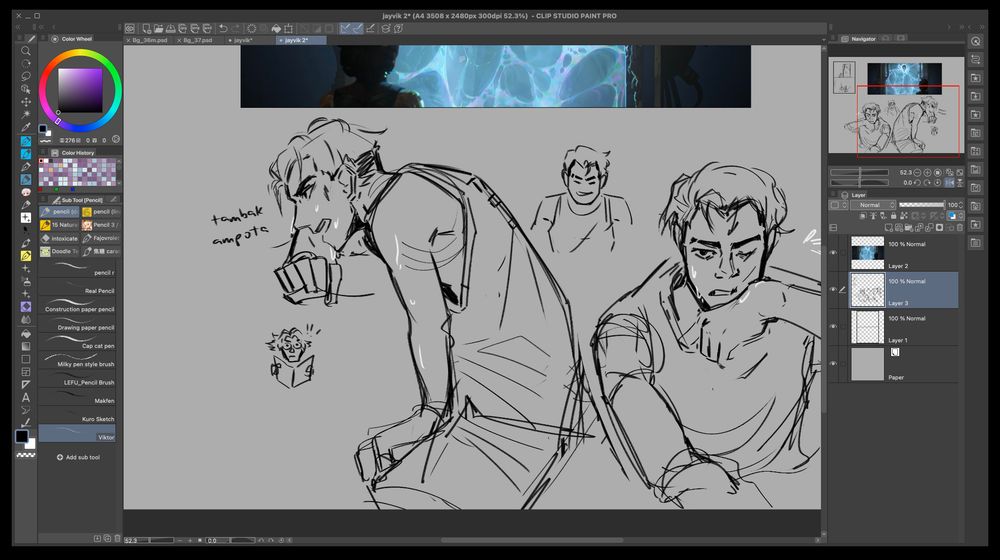Open the Layer panel menu button
The width and height of the screenshot is (1000, 560).
point(834,195)
